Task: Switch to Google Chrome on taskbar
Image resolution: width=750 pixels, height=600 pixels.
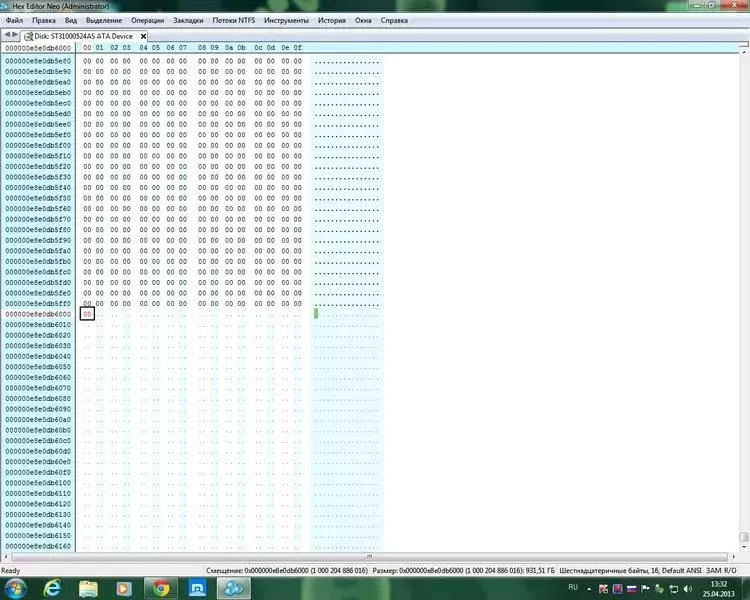Action: [x=161, y=589]
